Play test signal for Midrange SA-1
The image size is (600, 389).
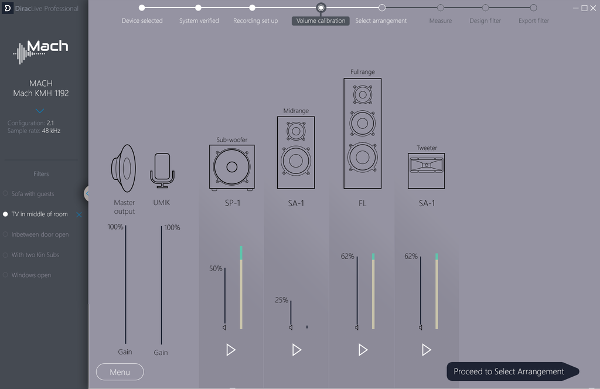(x=297, y=350)
